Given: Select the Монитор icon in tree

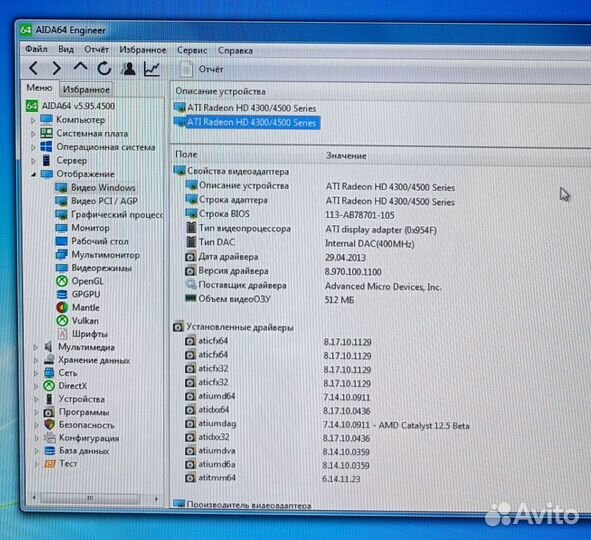Looking at the screenshot, I should point(61,228).
